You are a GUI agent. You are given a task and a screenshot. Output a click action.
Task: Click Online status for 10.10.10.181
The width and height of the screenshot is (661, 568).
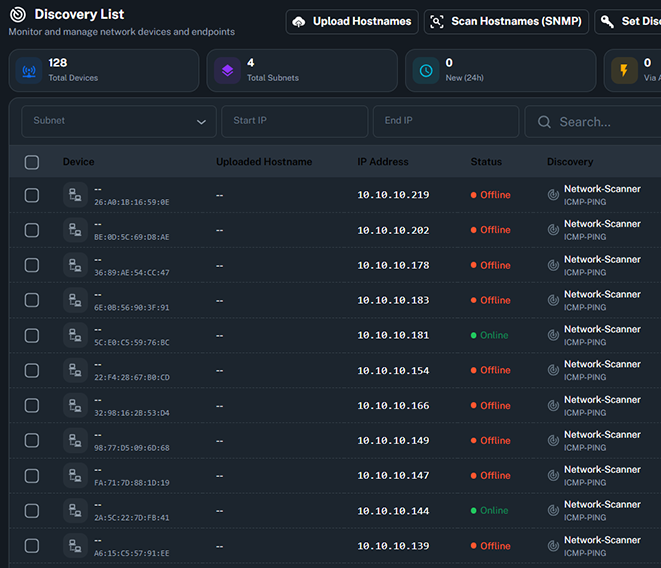pyautogui.click(x=489, y=335)
